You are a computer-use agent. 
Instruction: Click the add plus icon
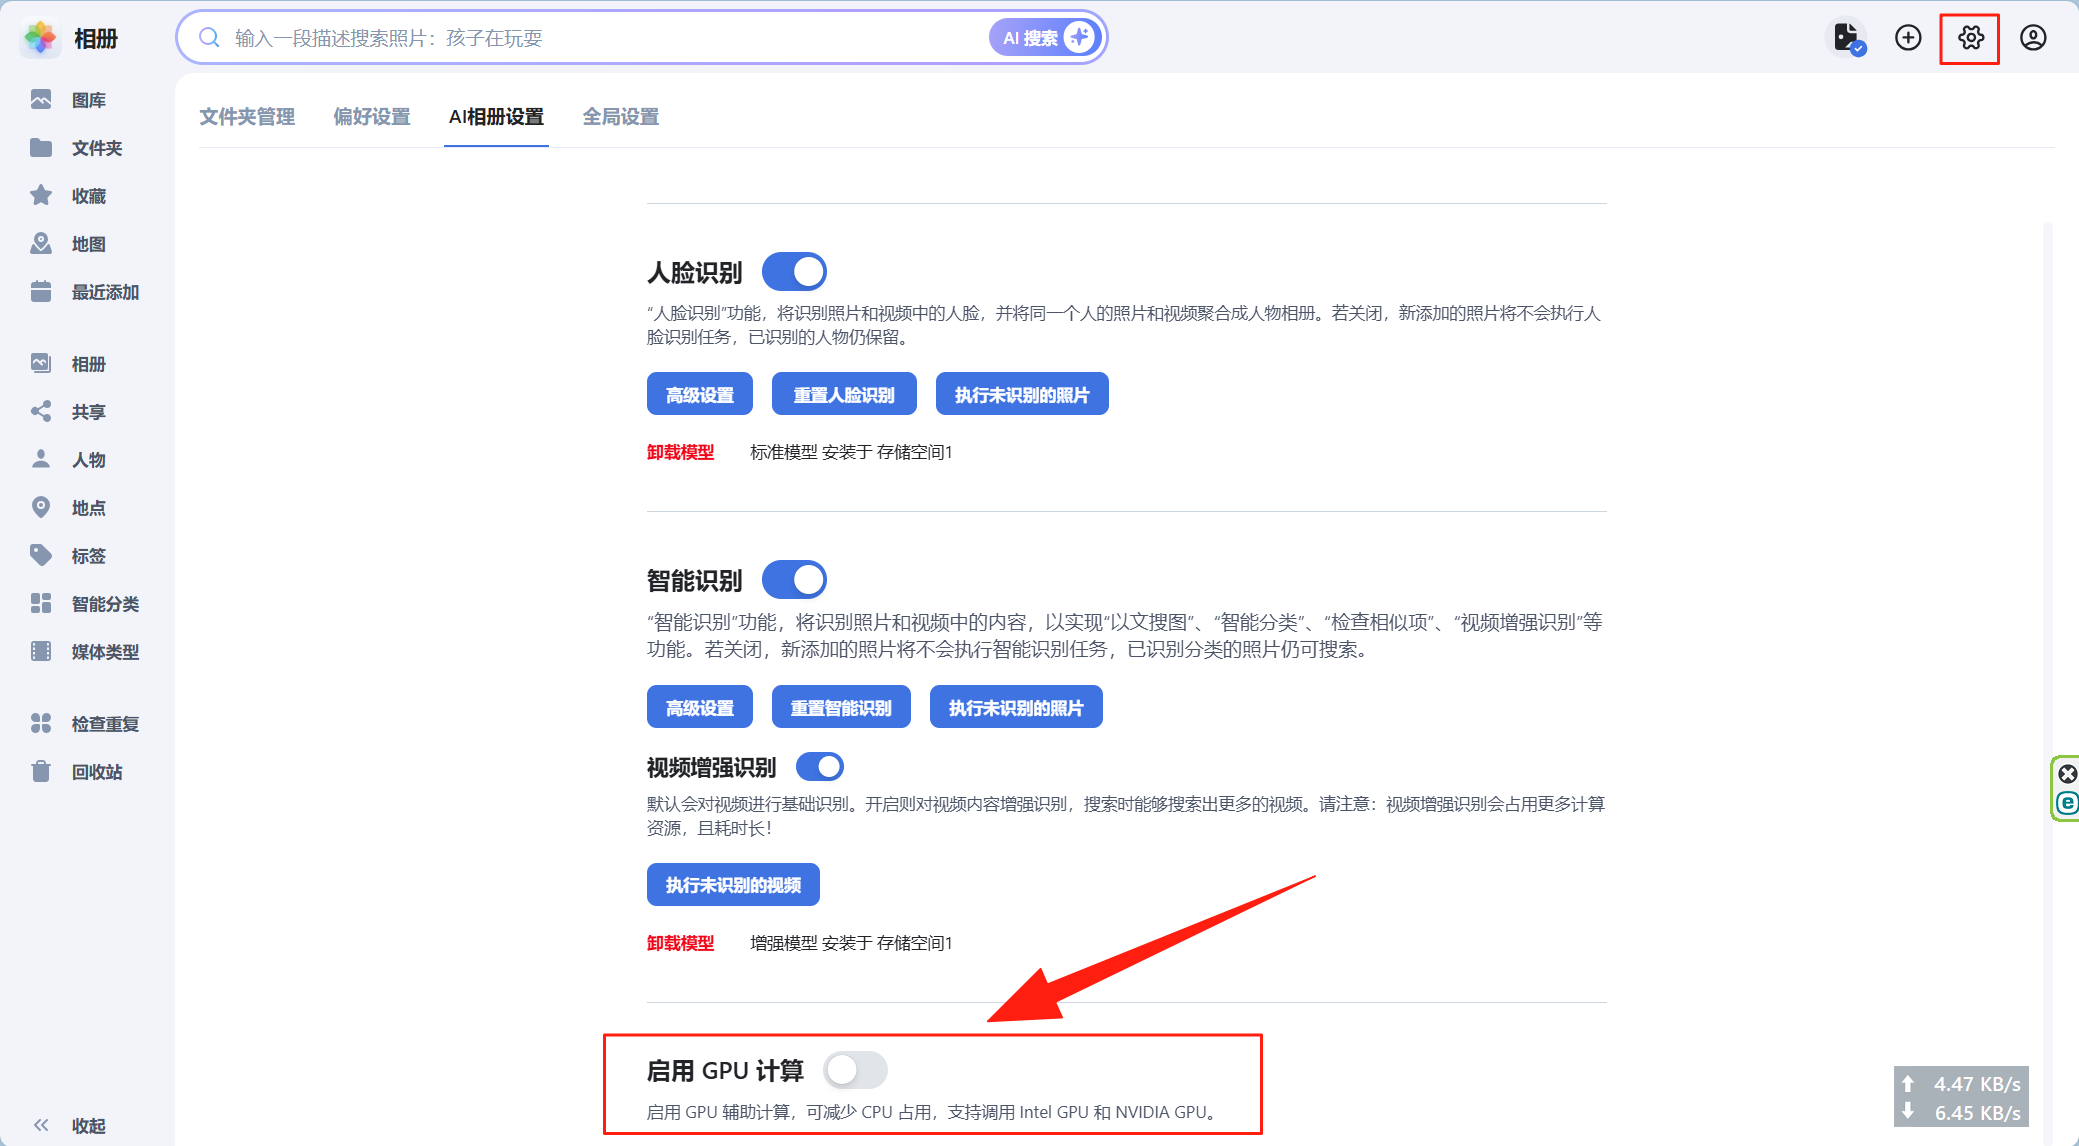pyautogui.click(x=1908, y=38)
